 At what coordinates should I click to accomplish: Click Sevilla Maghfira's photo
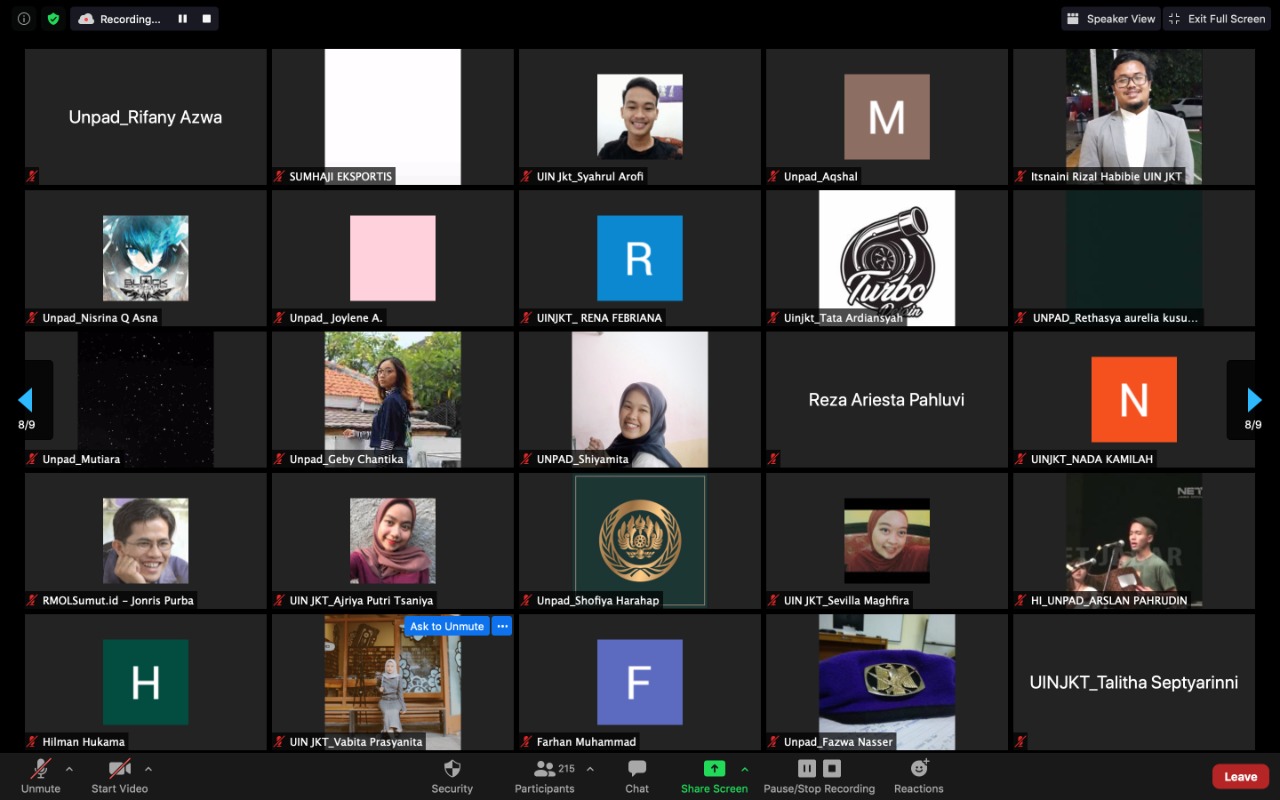point(887,541)
